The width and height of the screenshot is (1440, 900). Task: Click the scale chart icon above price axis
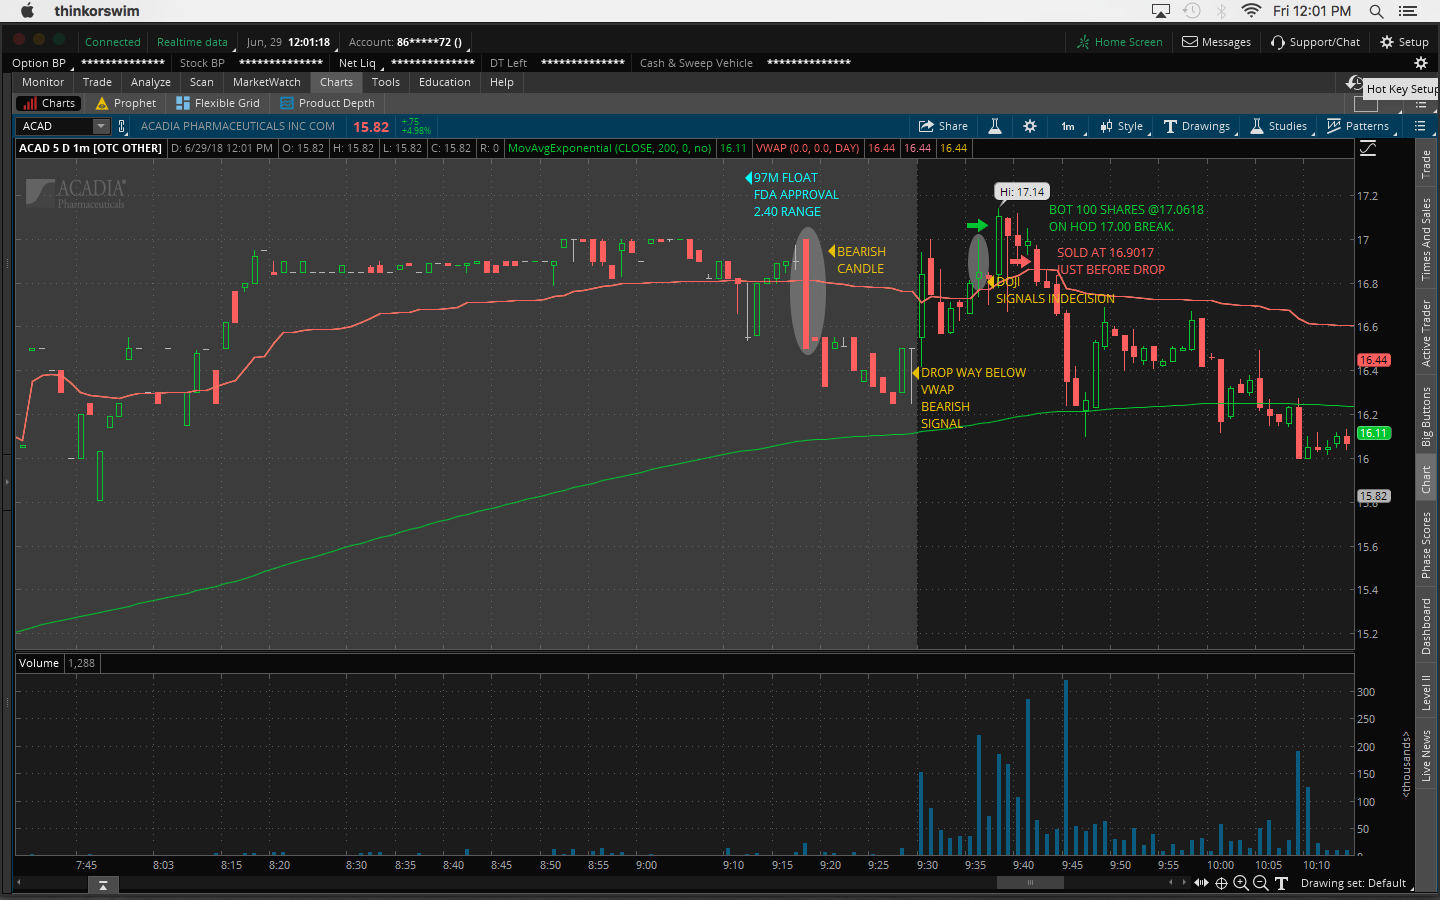pyautogui.click(x=1368, y=148)
